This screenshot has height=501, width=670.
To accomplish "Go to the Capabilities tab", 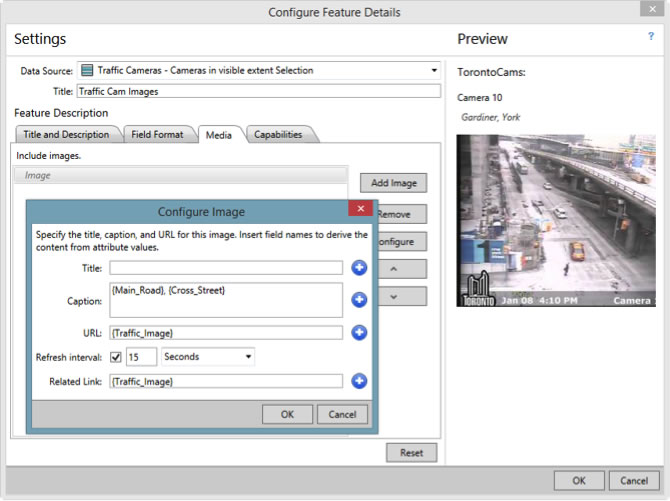I will tap(278, 134).
